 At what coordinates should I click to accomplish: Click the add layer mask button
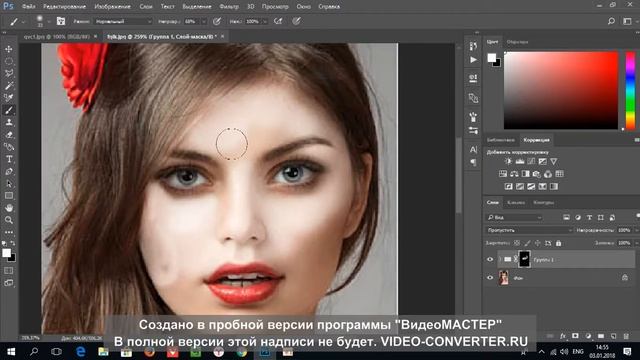coord(576,336)
